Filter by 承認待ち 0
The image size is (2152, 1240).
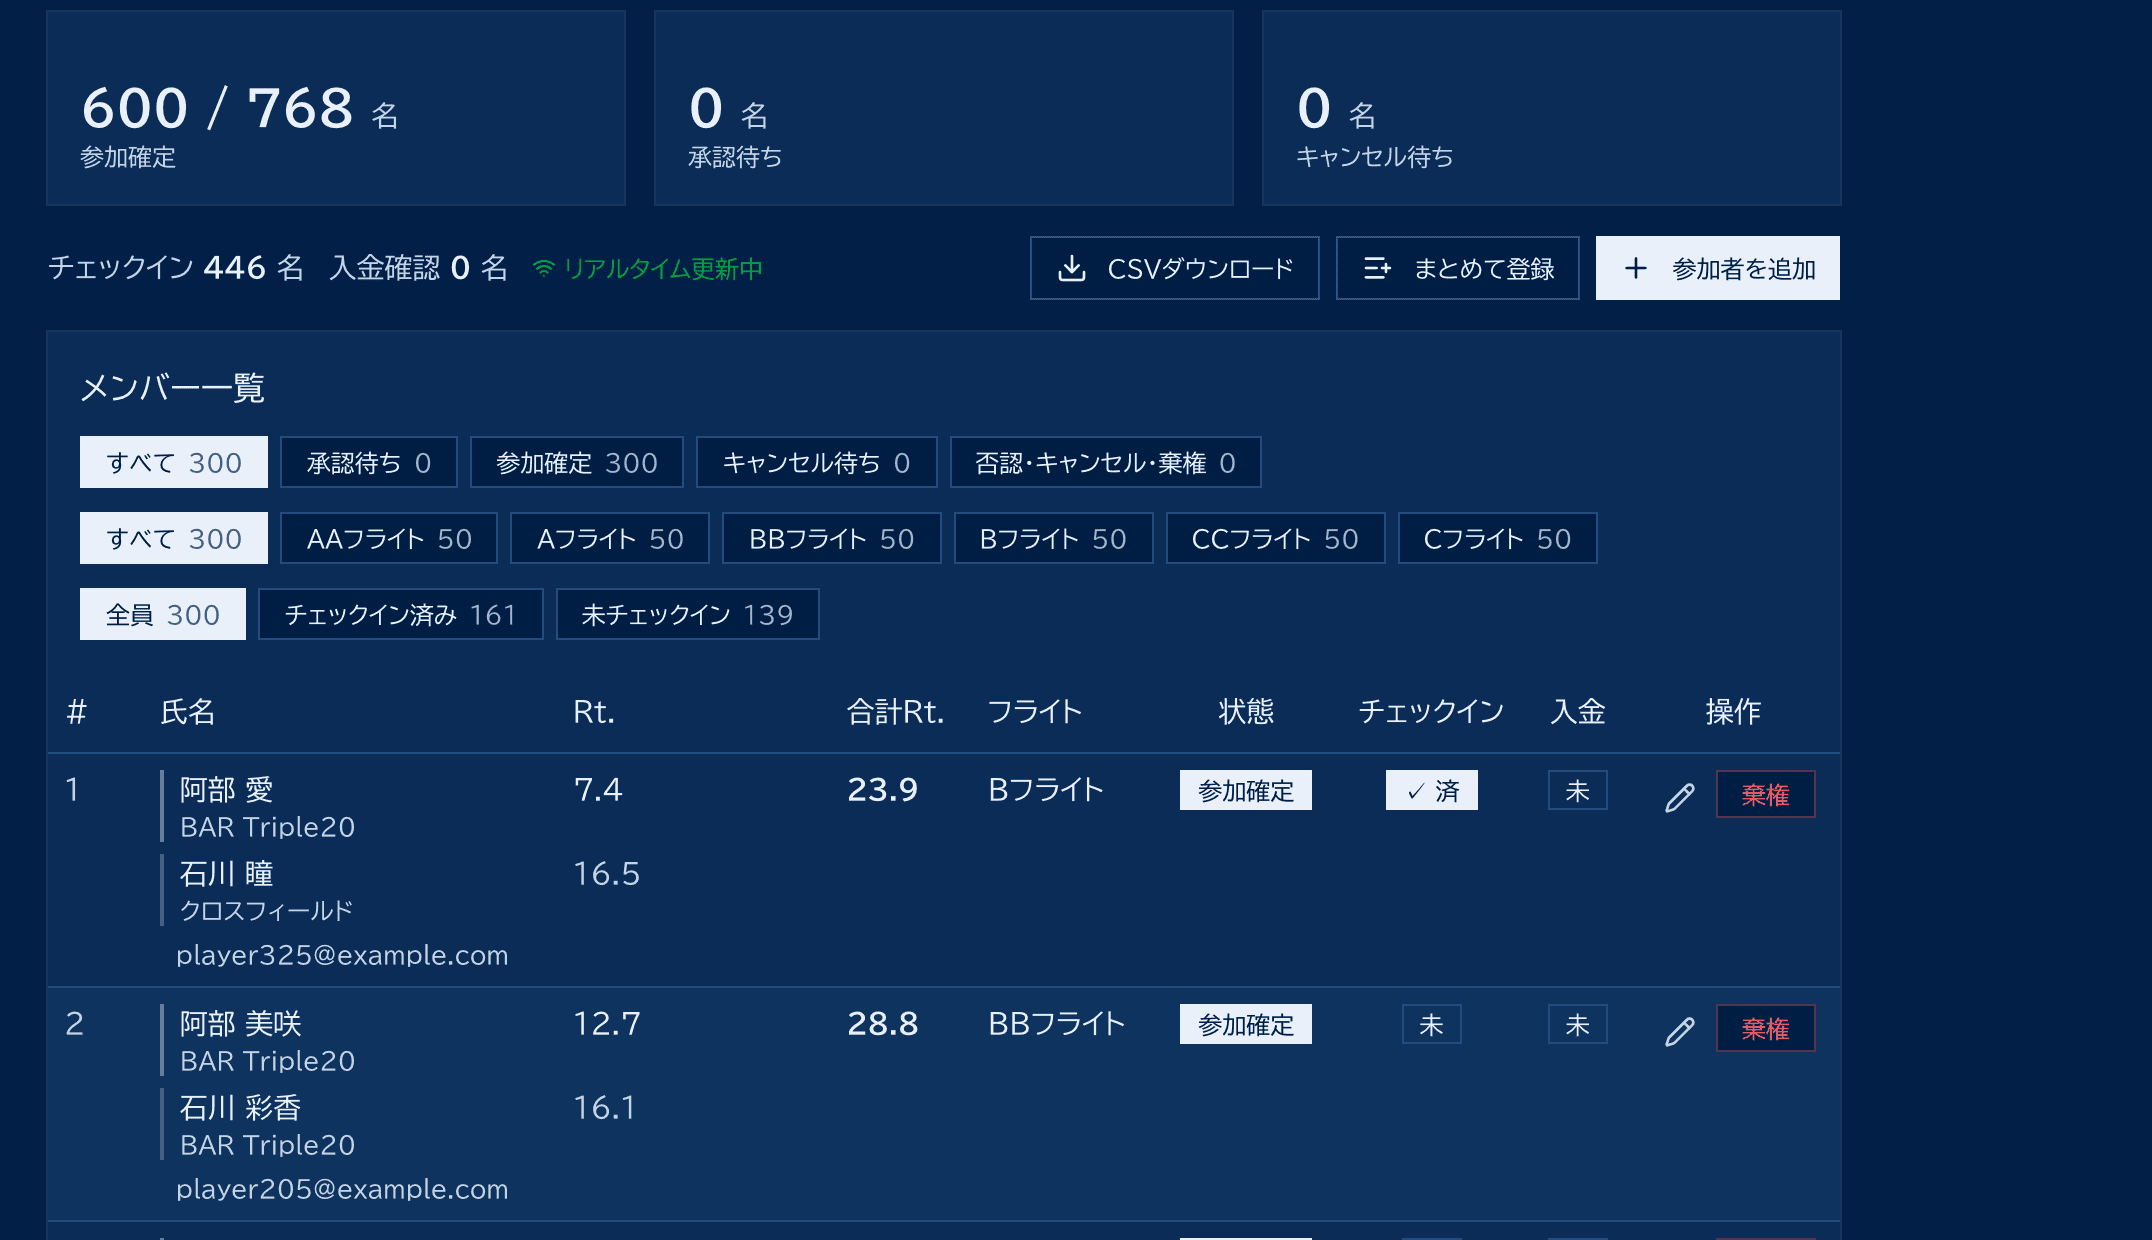368,462
